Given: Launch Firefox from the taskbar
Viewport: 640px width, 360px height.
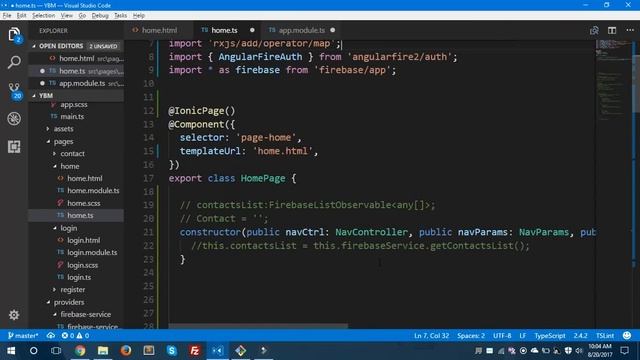Looking at the screenshot, I should coord(126,350).
